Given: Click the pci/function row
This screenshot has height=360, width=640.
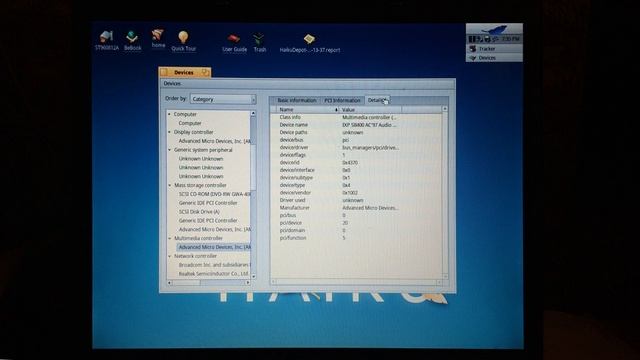Looking at the screenshot, I should (x=356, y=238).
